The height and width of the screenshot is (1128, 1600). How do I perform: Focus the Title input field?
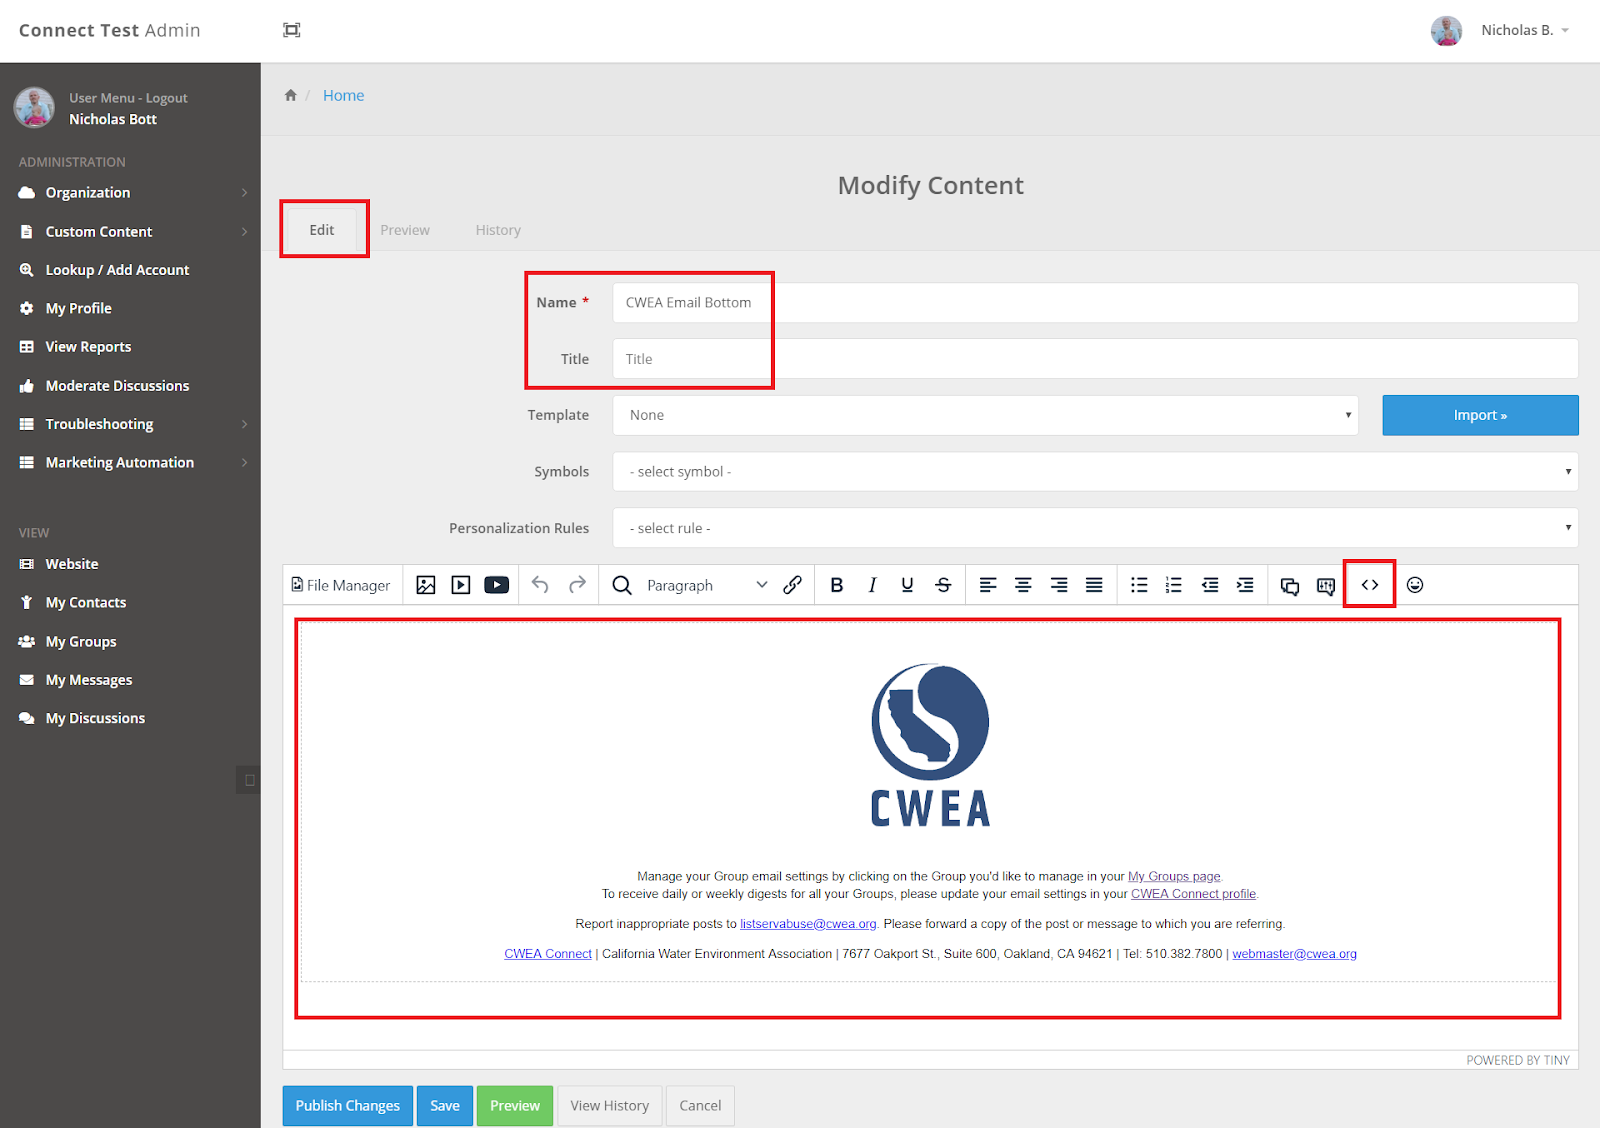1096,359
